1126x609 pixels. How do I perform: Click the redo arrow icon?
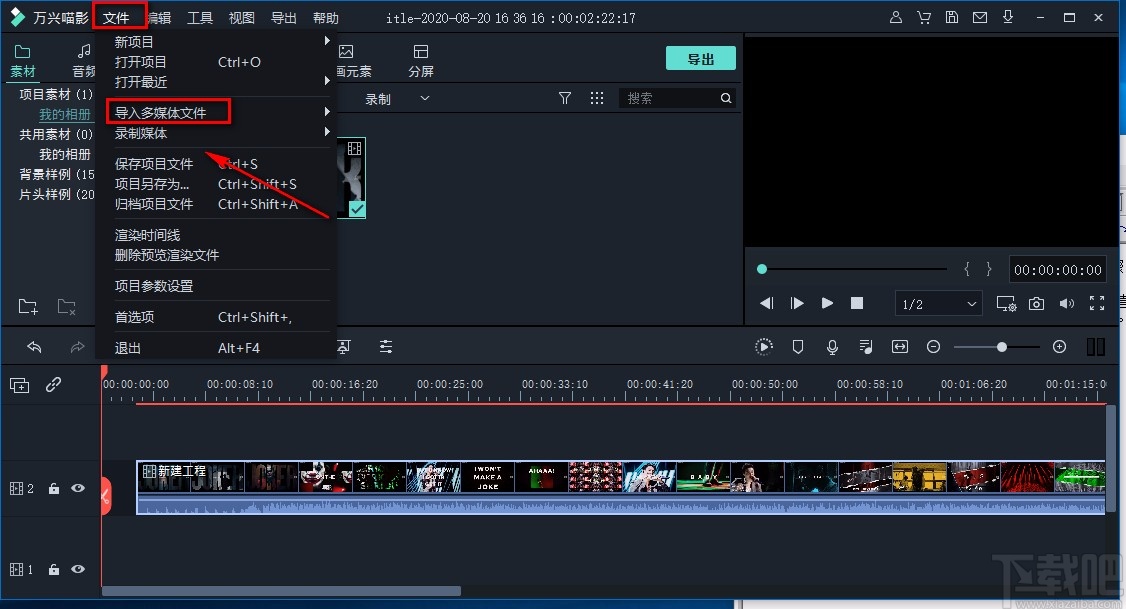[77, 347]
